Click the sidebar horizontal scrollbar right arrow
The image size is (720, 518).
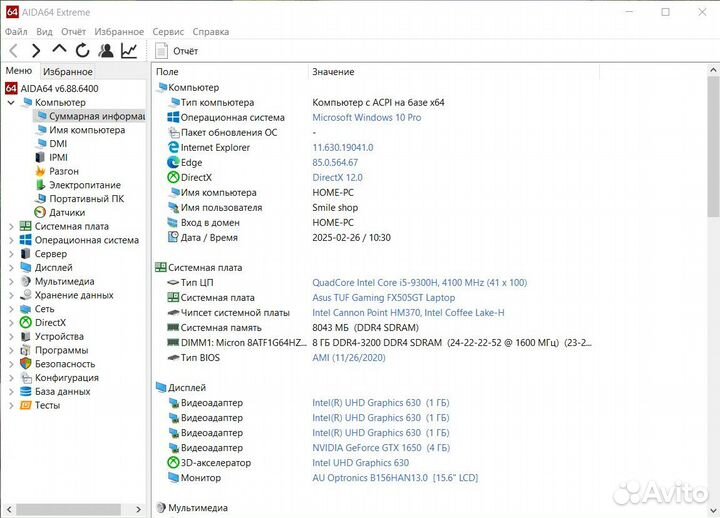(x=139, y=509)
